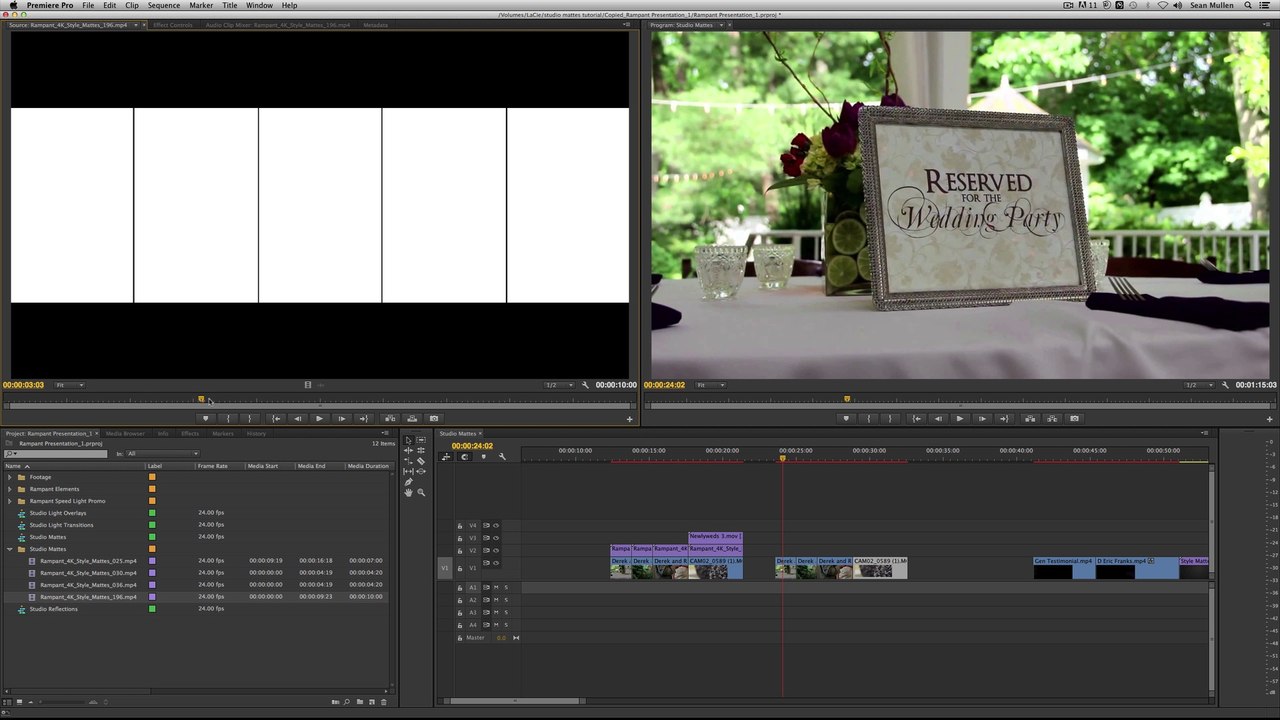1280x720 pixels.
Task: Open Source monitor playback resolution dropdown
Action: 559,385
